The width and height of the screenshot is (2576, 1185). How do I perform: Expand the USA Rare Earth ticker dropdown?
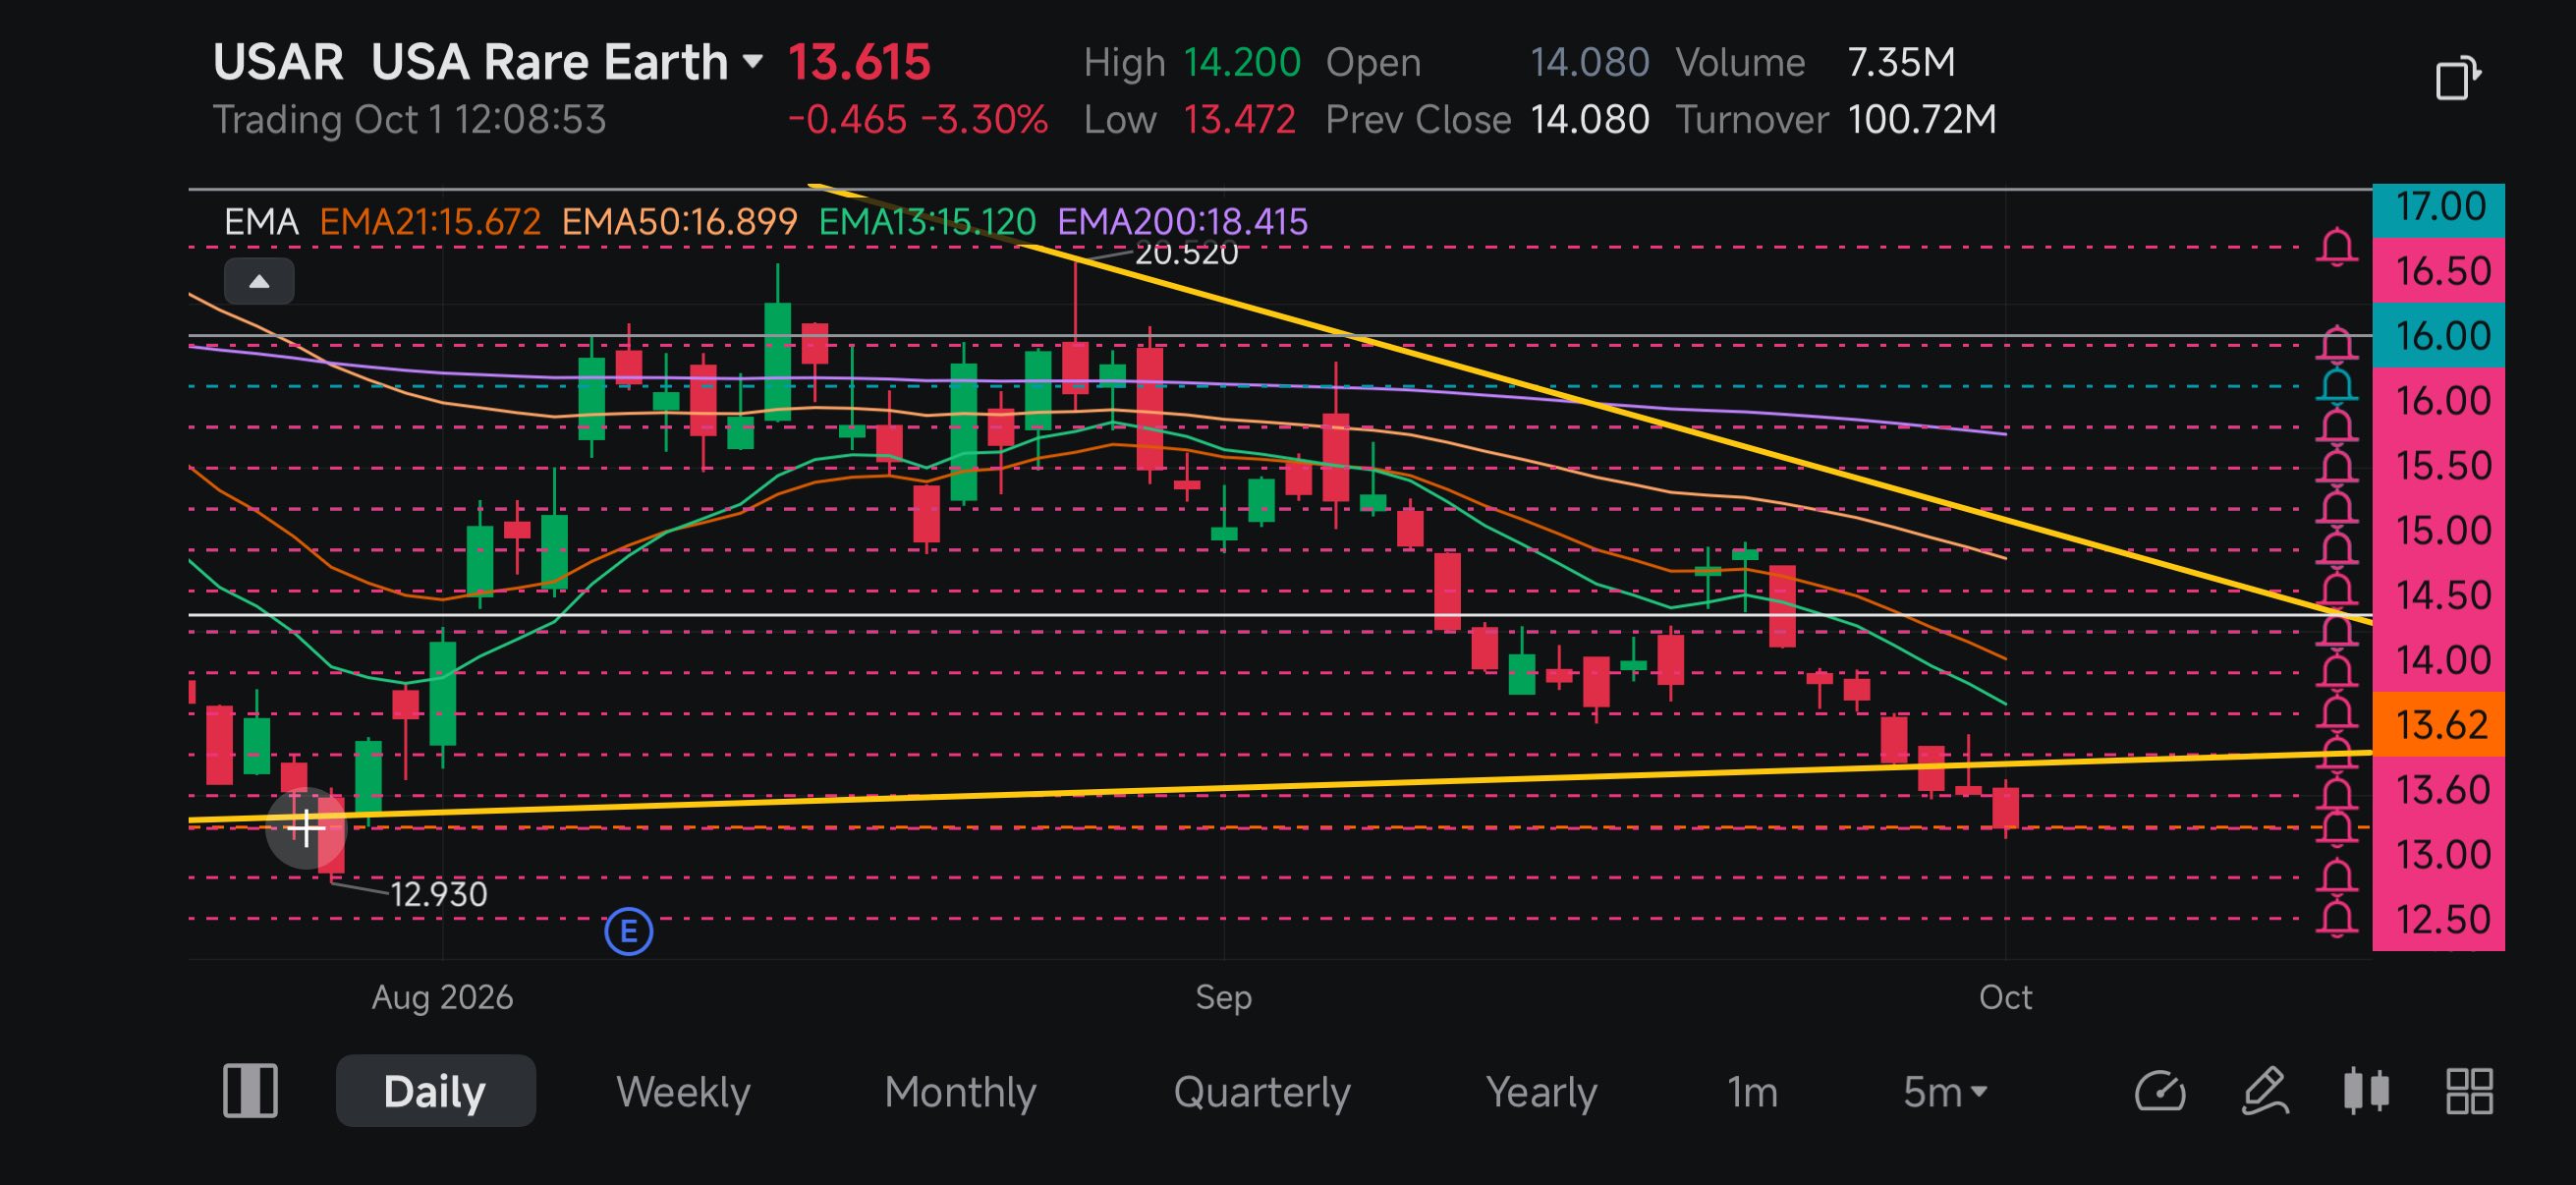pos(752,62)
